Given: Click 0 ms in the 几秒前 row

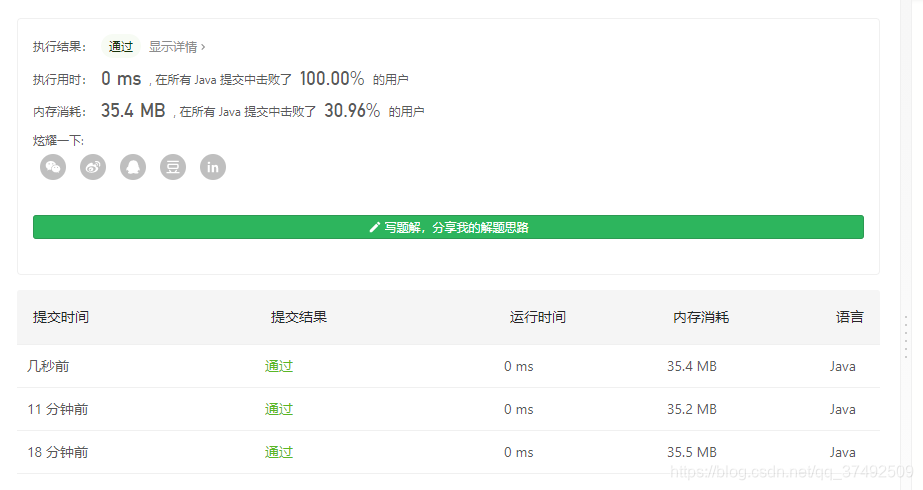Looking at the screenshot, I should 519,366.
